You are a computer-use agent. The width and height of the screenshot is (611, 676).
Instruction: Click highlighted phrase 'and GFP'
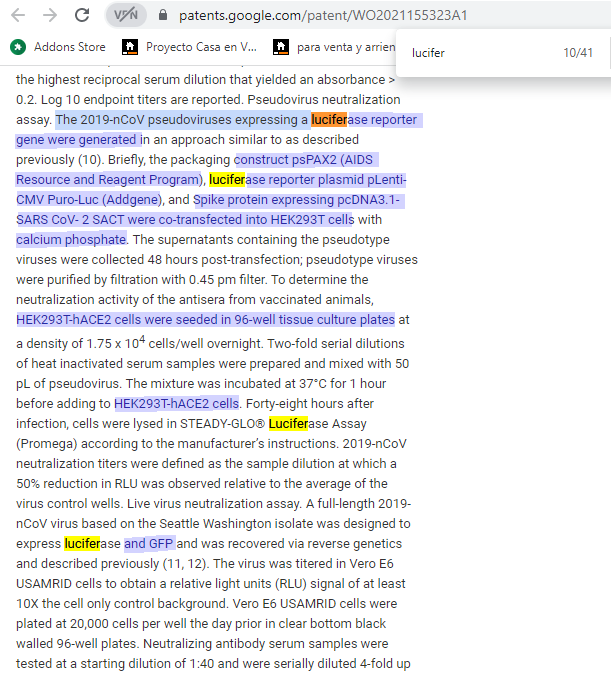click(149, 543)
